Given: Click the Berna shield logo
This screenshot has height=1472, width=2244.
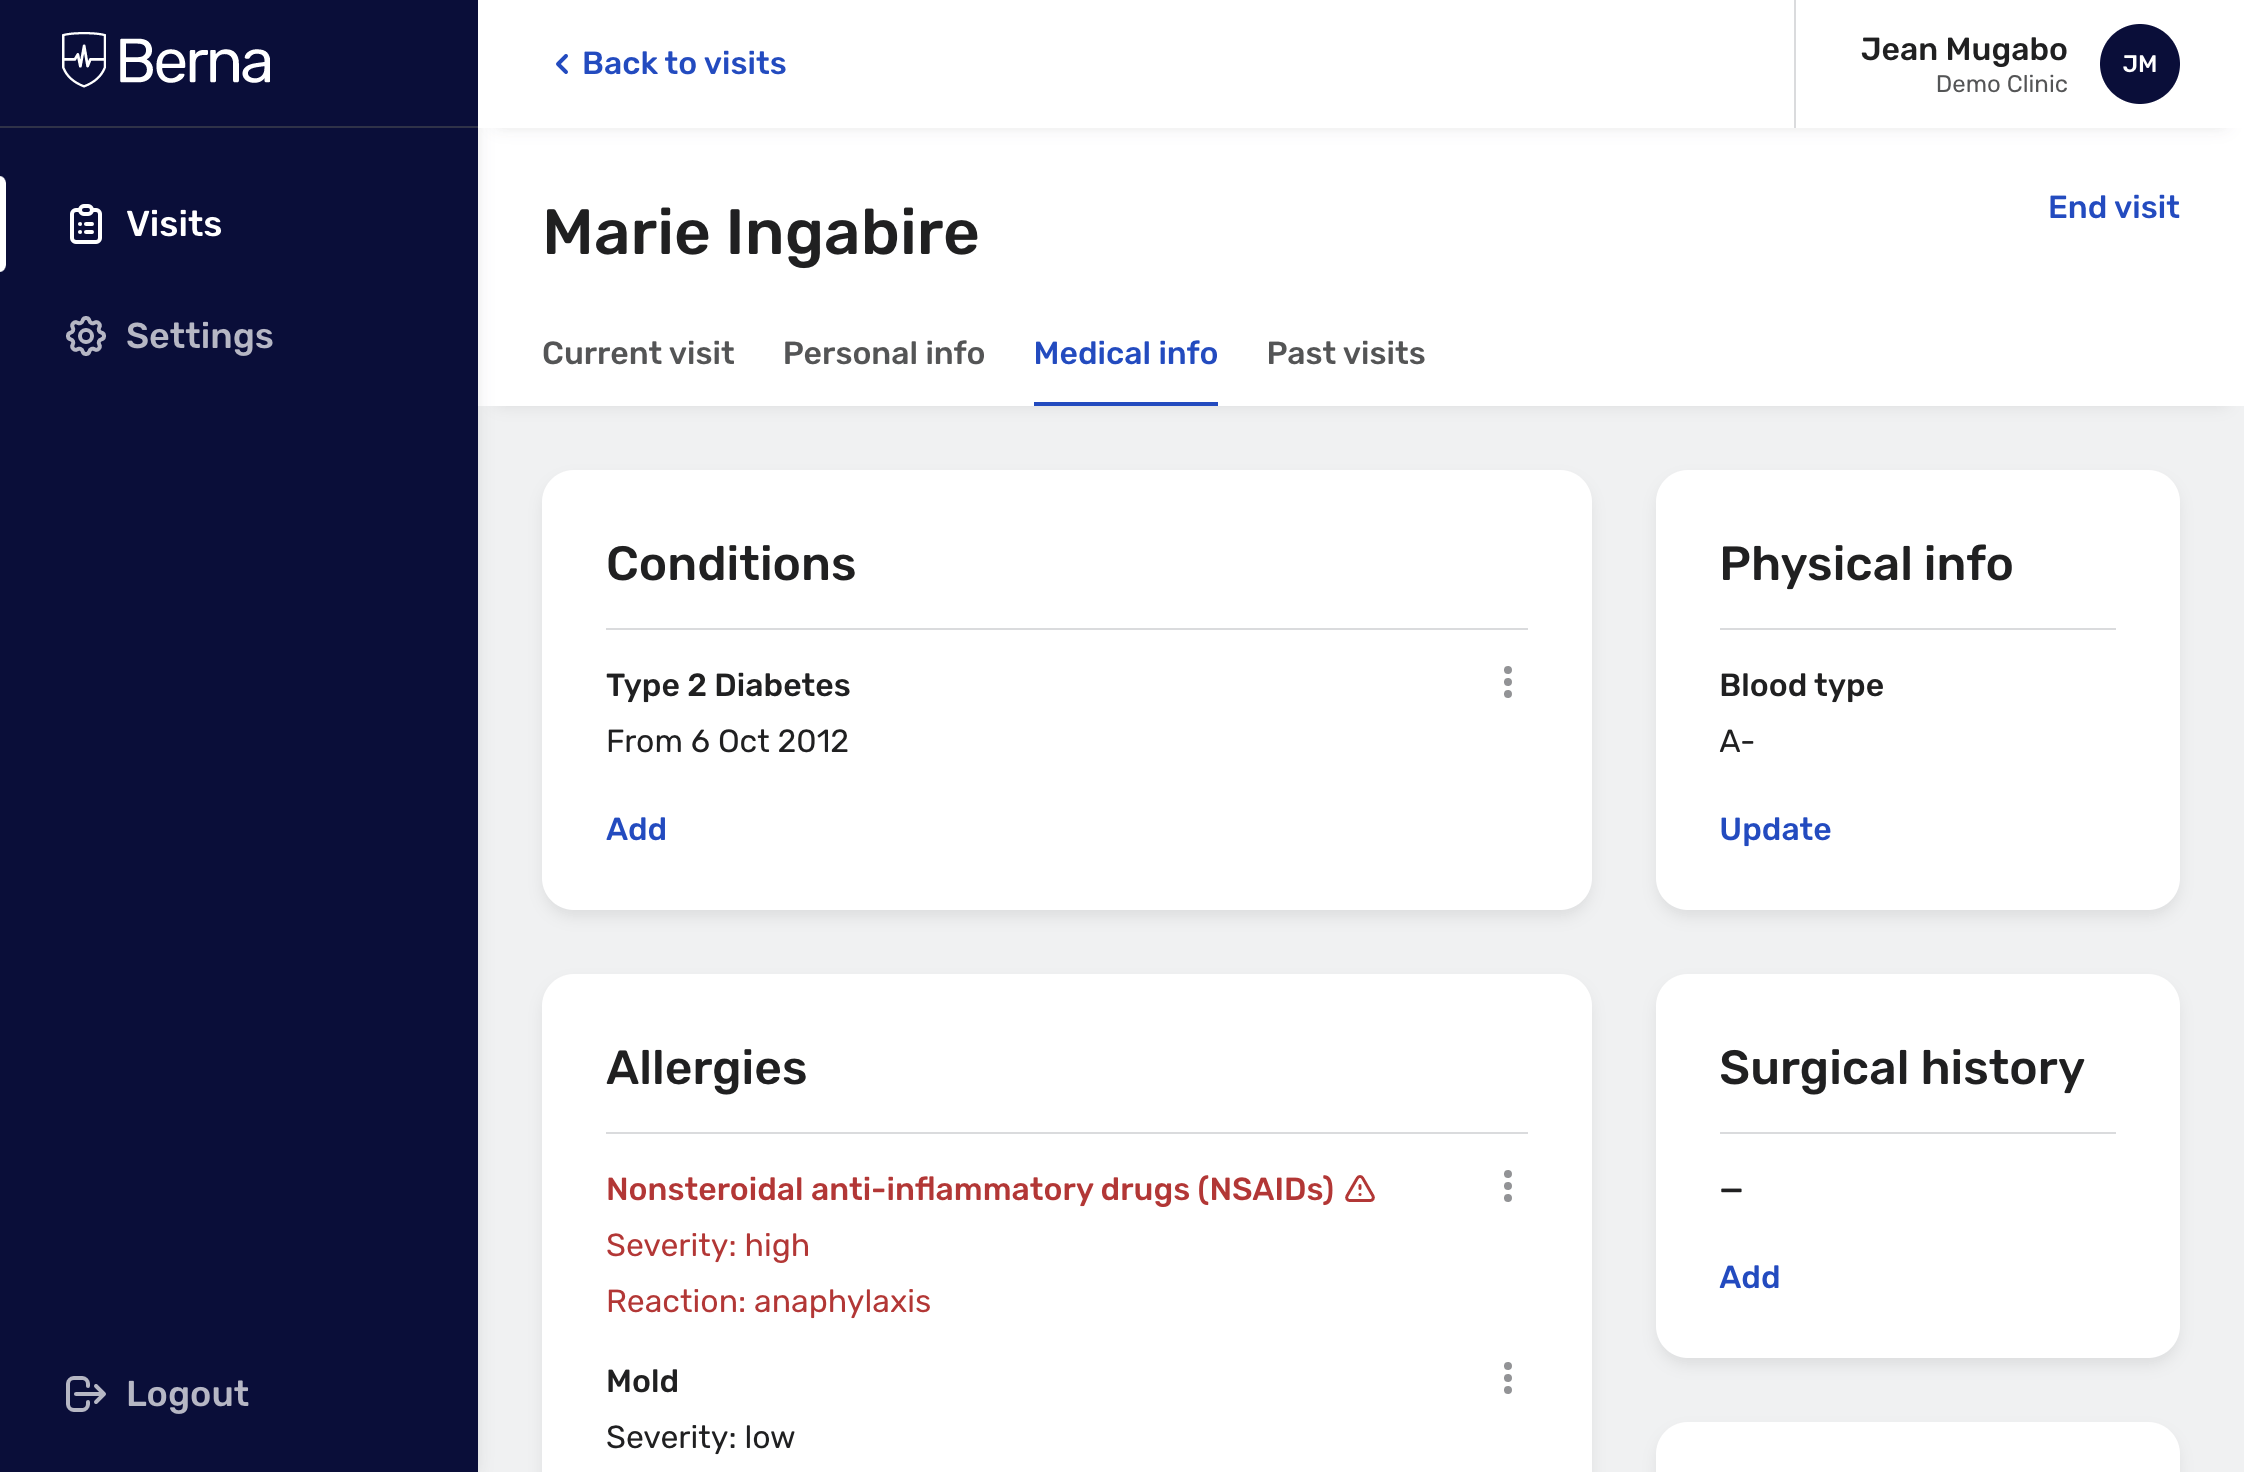Looking at the screenshot, I should [86, 62].
